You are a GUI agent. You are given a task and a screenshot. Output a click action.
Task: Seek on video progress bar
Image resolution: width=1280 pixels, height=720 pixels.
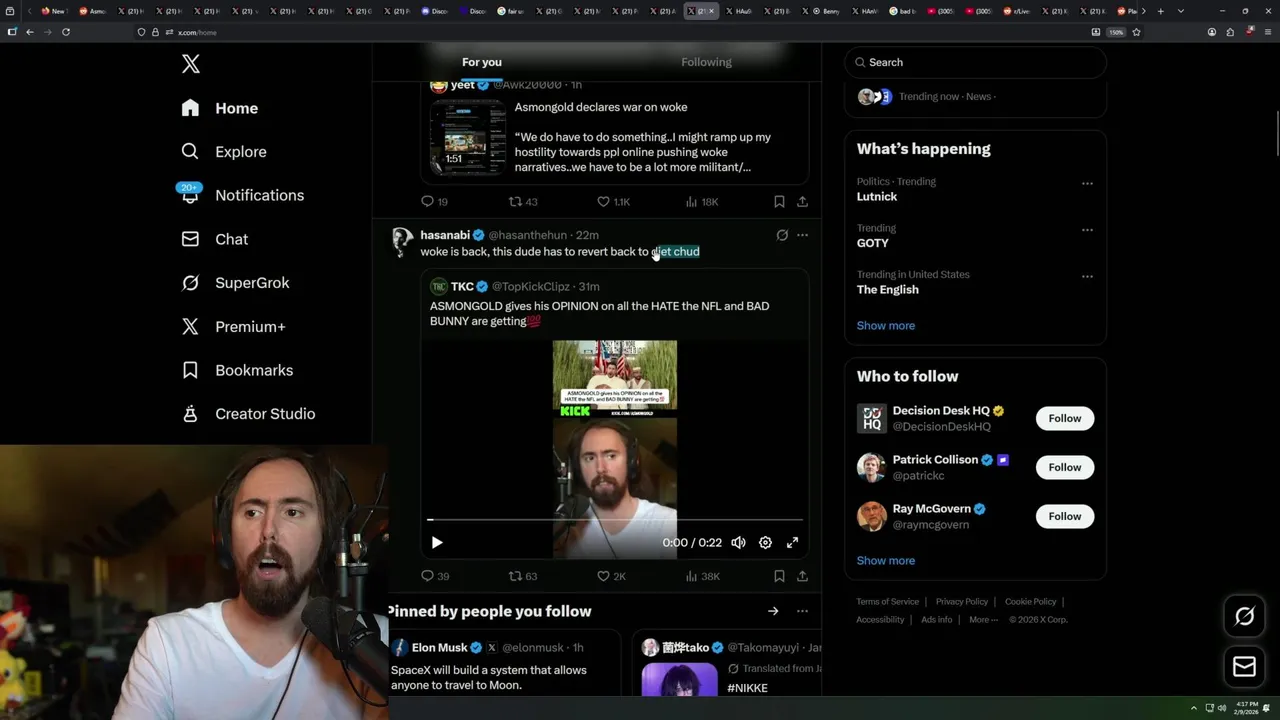[x=615, y=520]
